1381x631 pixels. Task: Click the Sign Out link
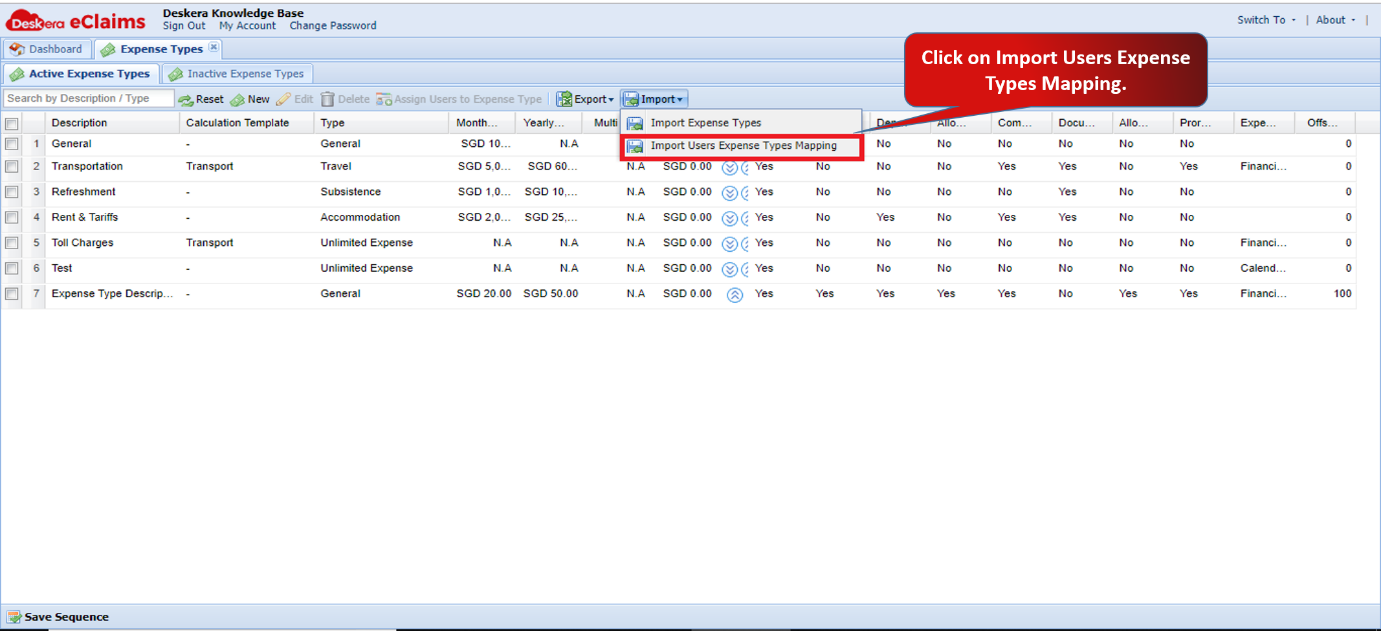point(184,26)
